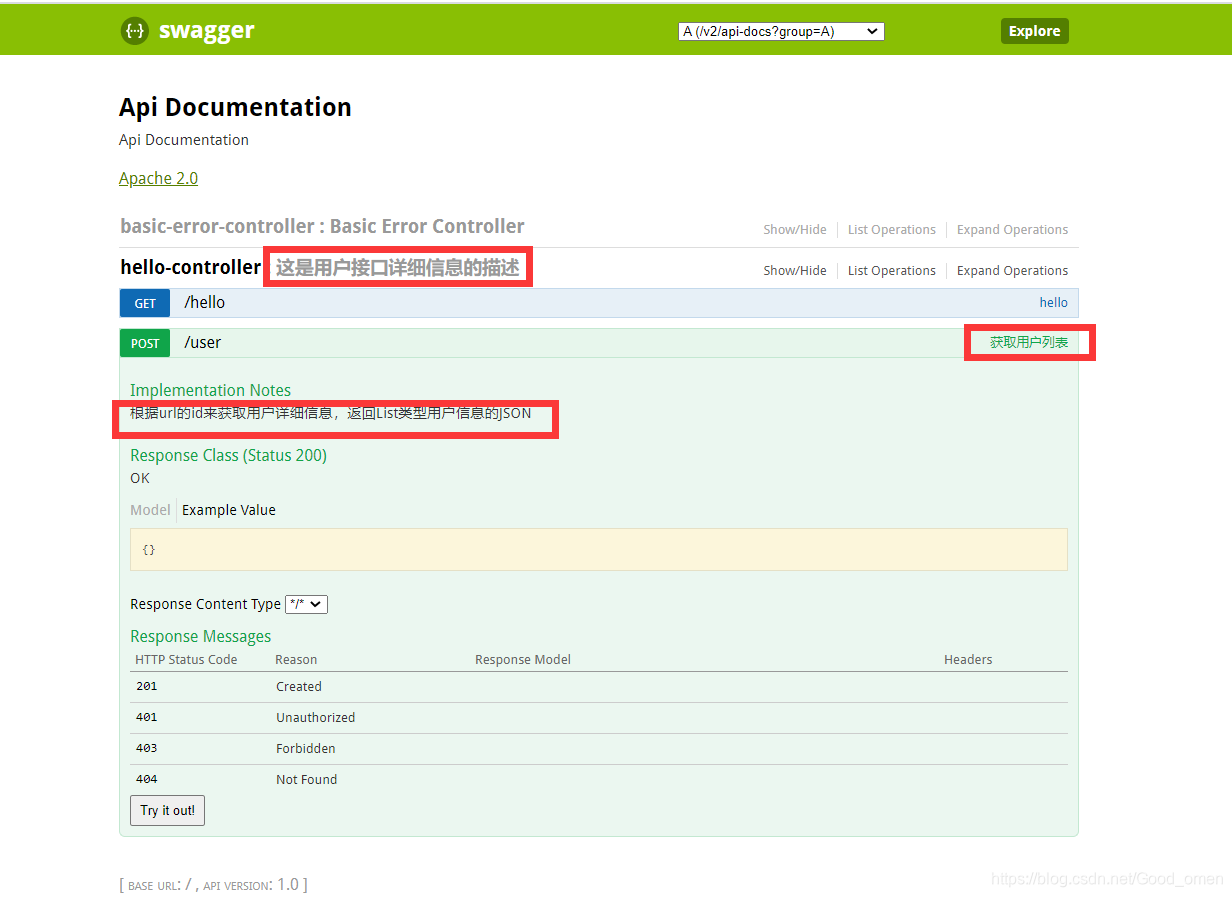The image size is (1232, 897).
Task: Click List Operations for basic-error-controller
Action: click(x=892, y=229)
